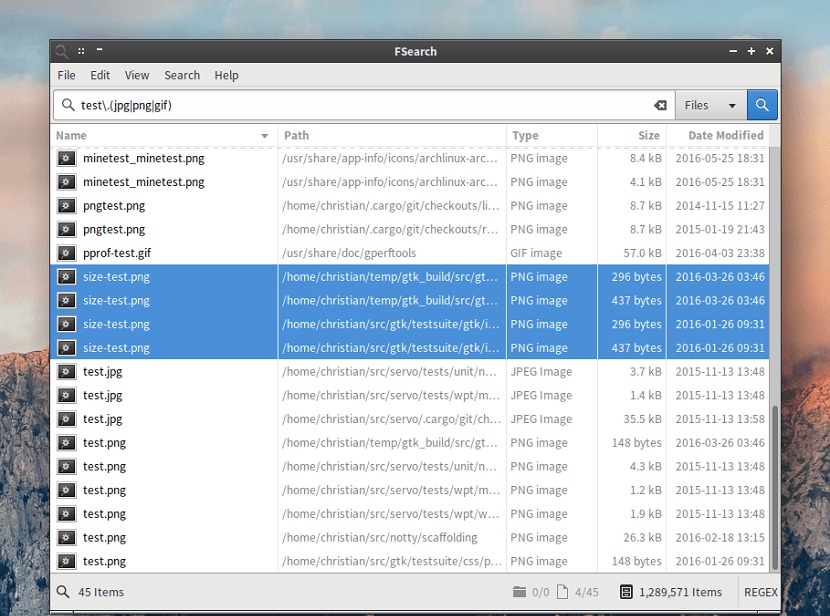Click the file count icon in the status bar
This screenshot has width=830, height=616.
[x=563, y=592]
